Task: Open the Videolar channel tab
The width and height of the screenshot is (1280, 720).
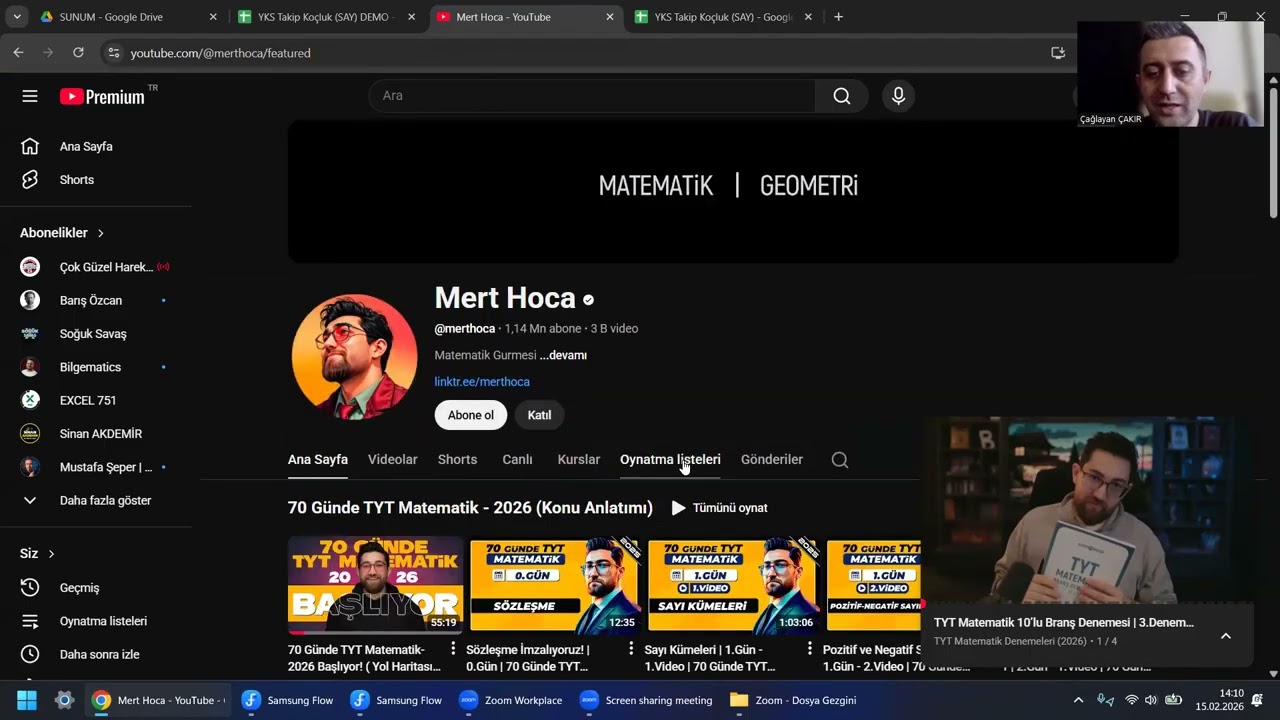Action: [392, 460]
